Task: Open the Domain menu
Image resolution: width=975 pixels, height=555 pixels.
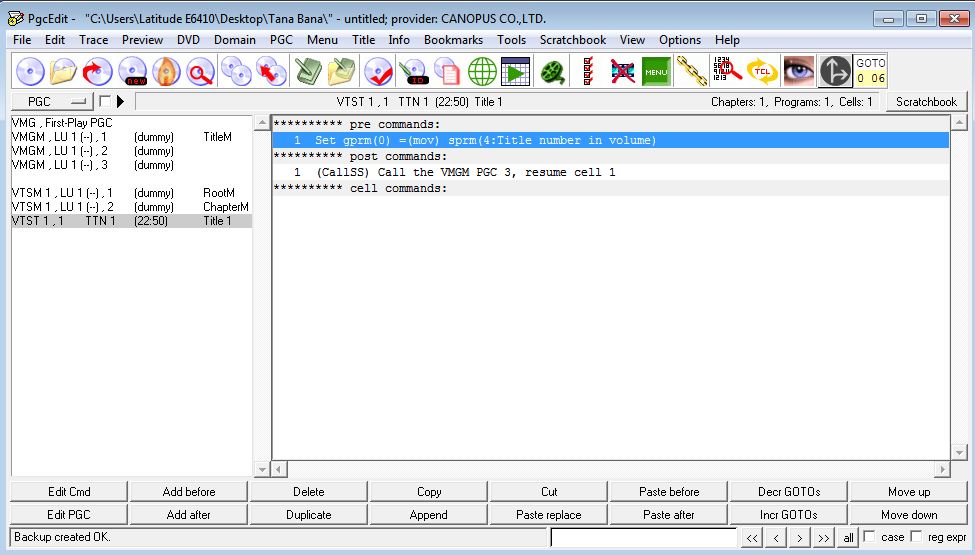Action: pos(234,40)
